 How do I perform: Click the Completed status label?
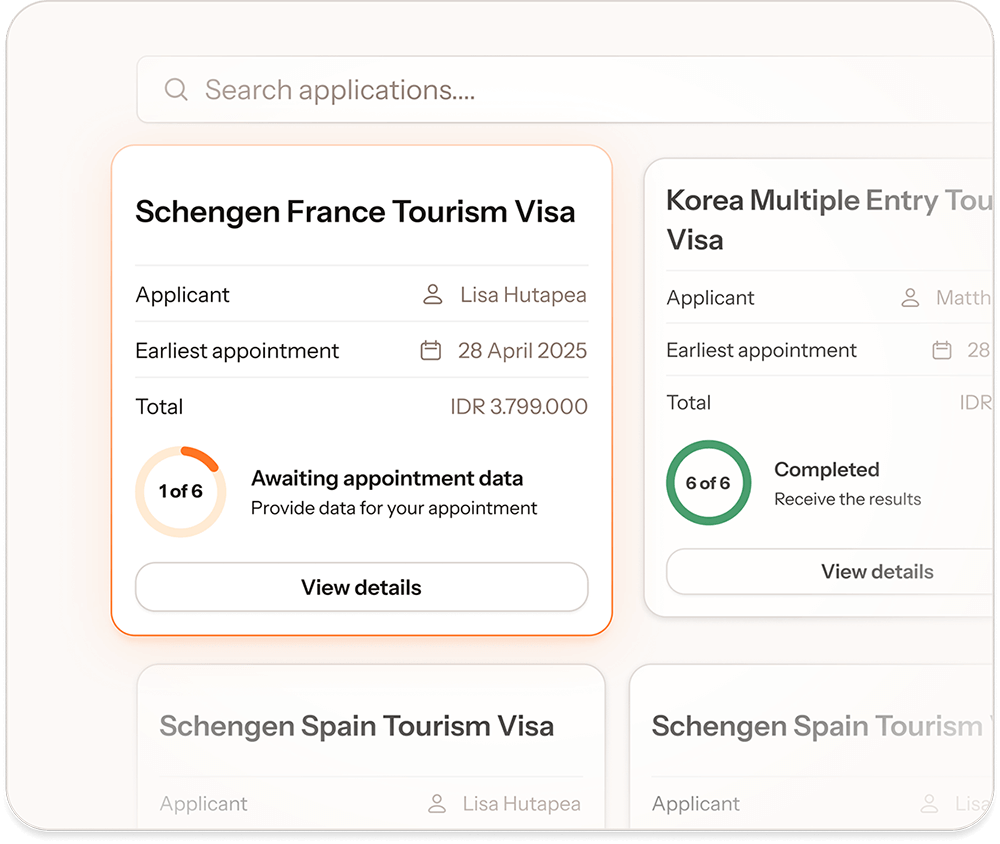827,469
